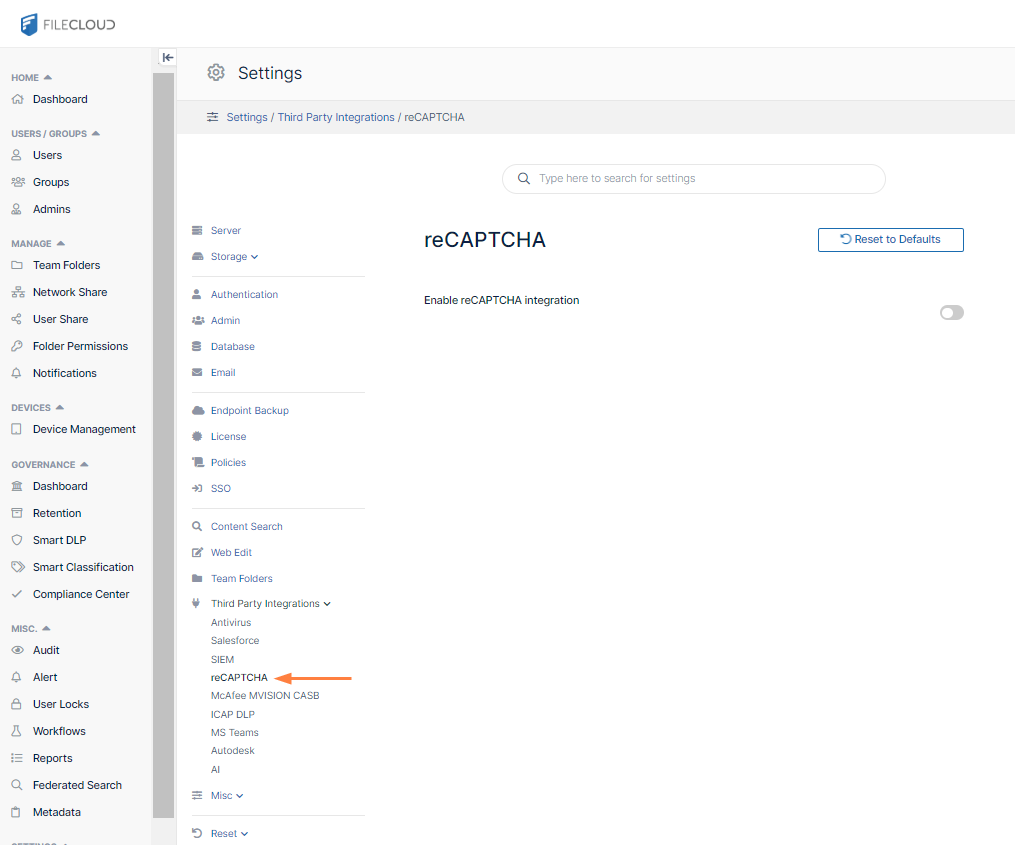Click the sidebar vertical scrollbar
Image resolution: width=1015 pixels, height=845 pixels.
(x=163, y=445)
